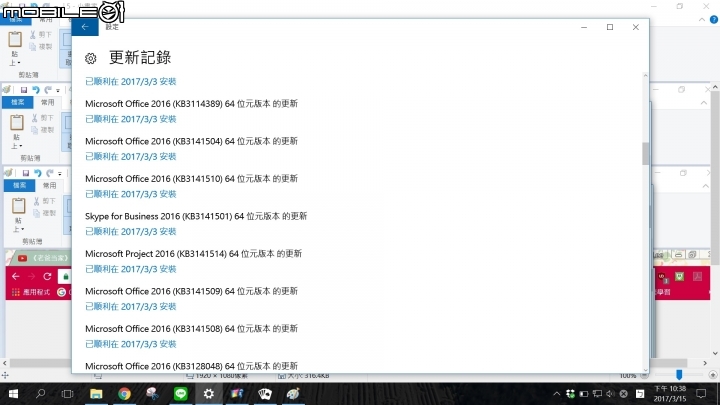Save using lowest Paint window's save icon

pos(25,173)
